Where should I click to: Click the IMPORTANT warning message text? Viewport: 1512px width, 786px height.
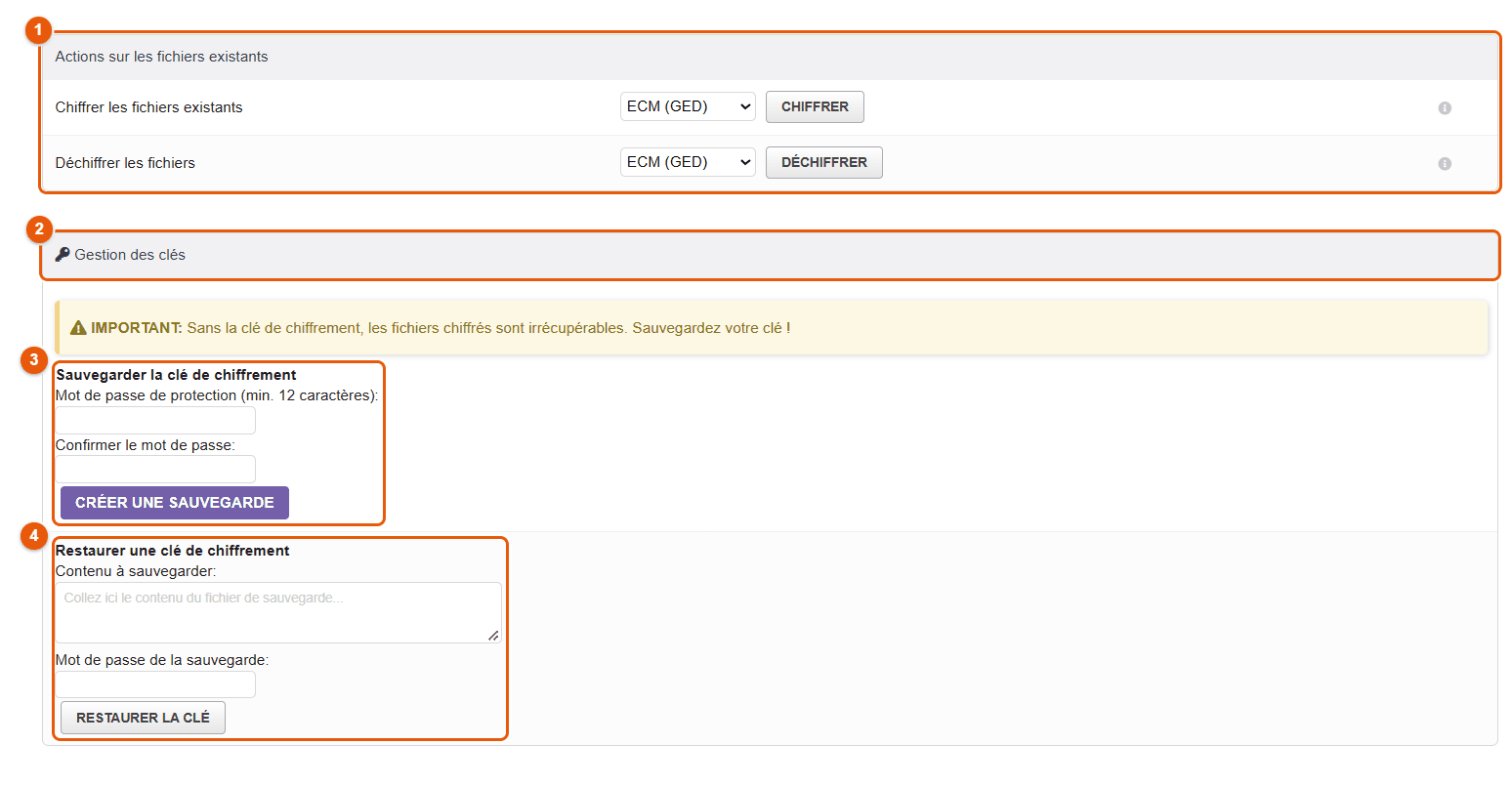pyautogui.click(x=441, y=327)
